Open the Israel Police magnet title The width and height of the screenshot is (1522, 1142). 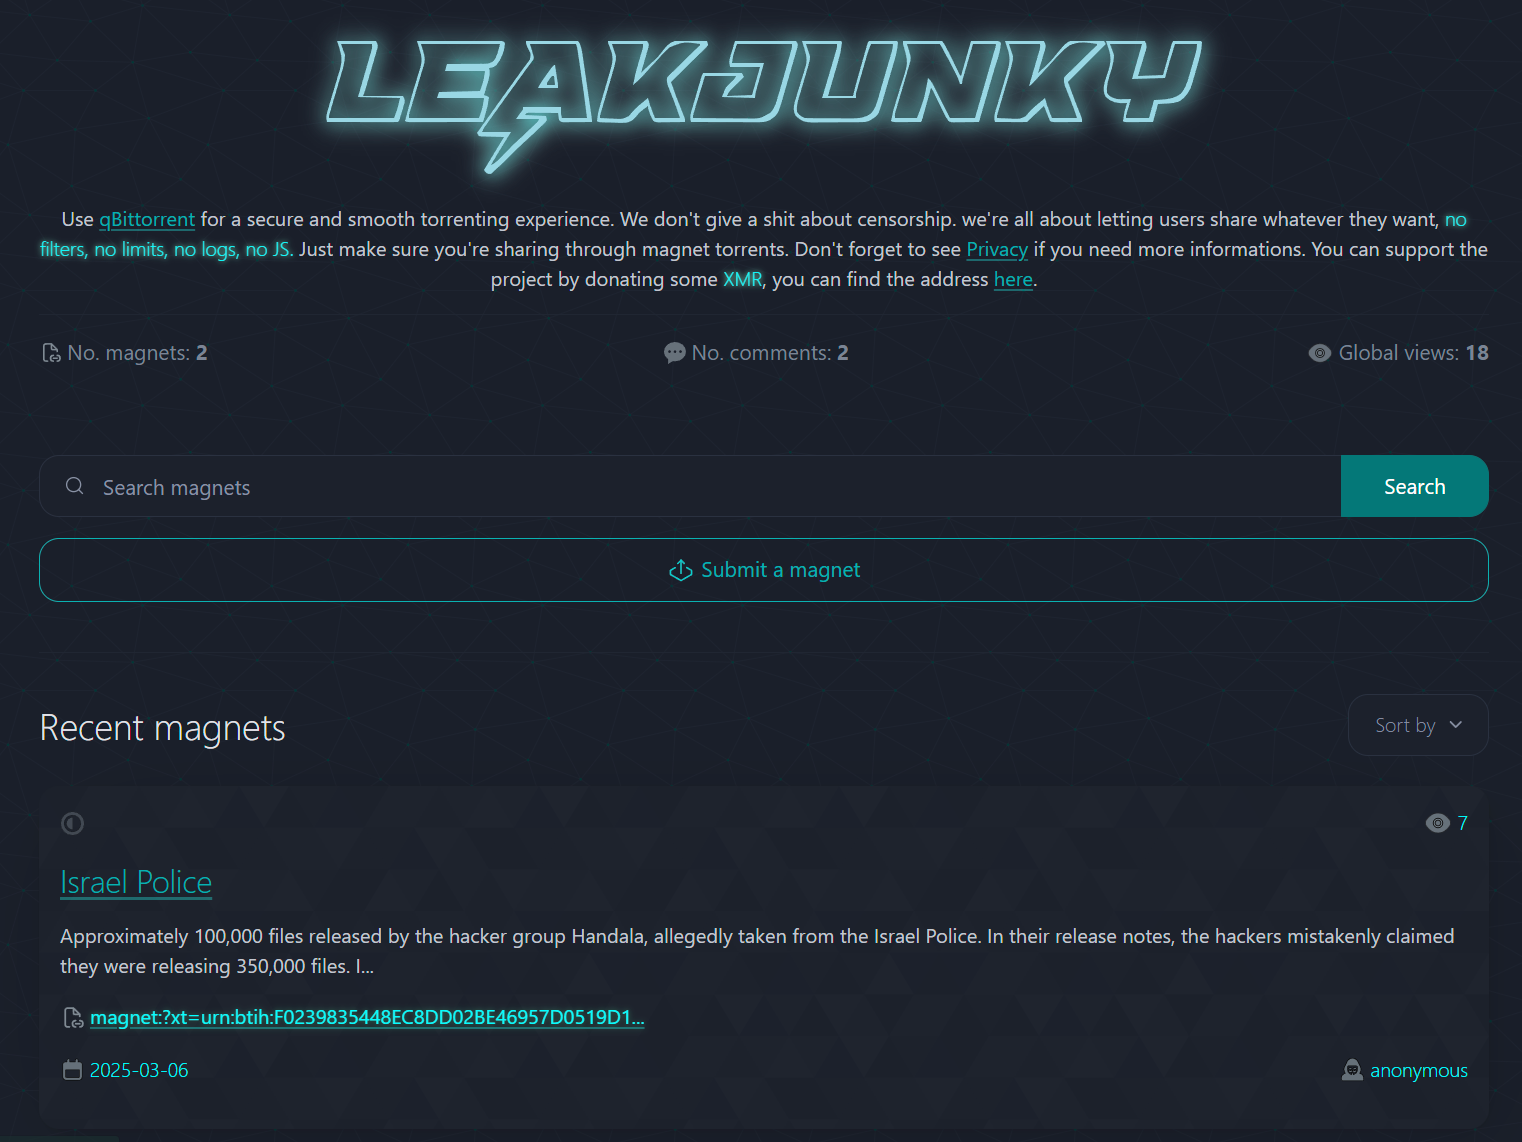pyautogui.click(x=136, y=882)
